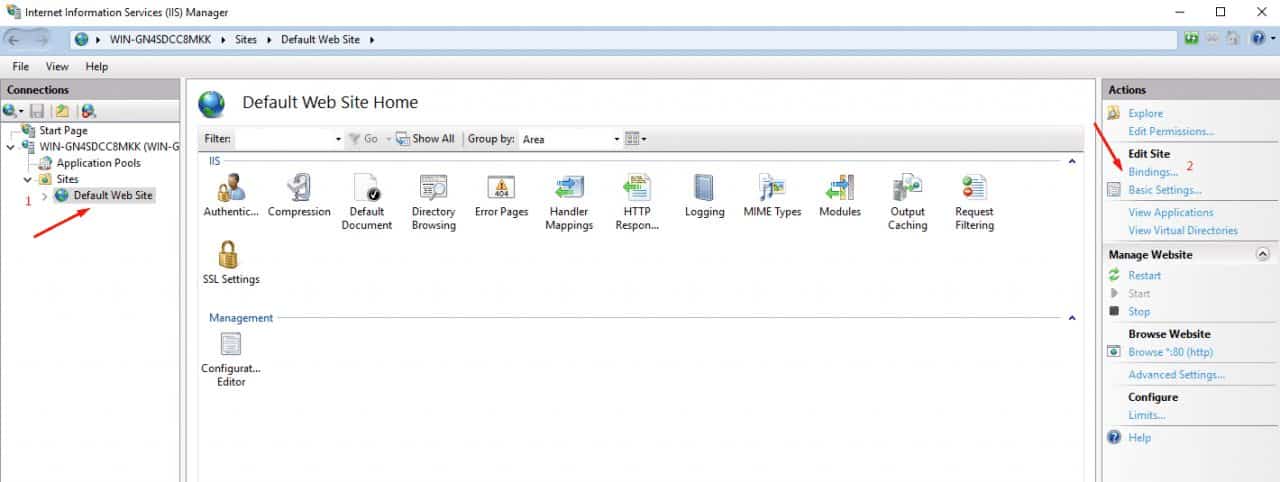Expand the Default Web Site node
1280x482 pixels.
tap(44, 196)
